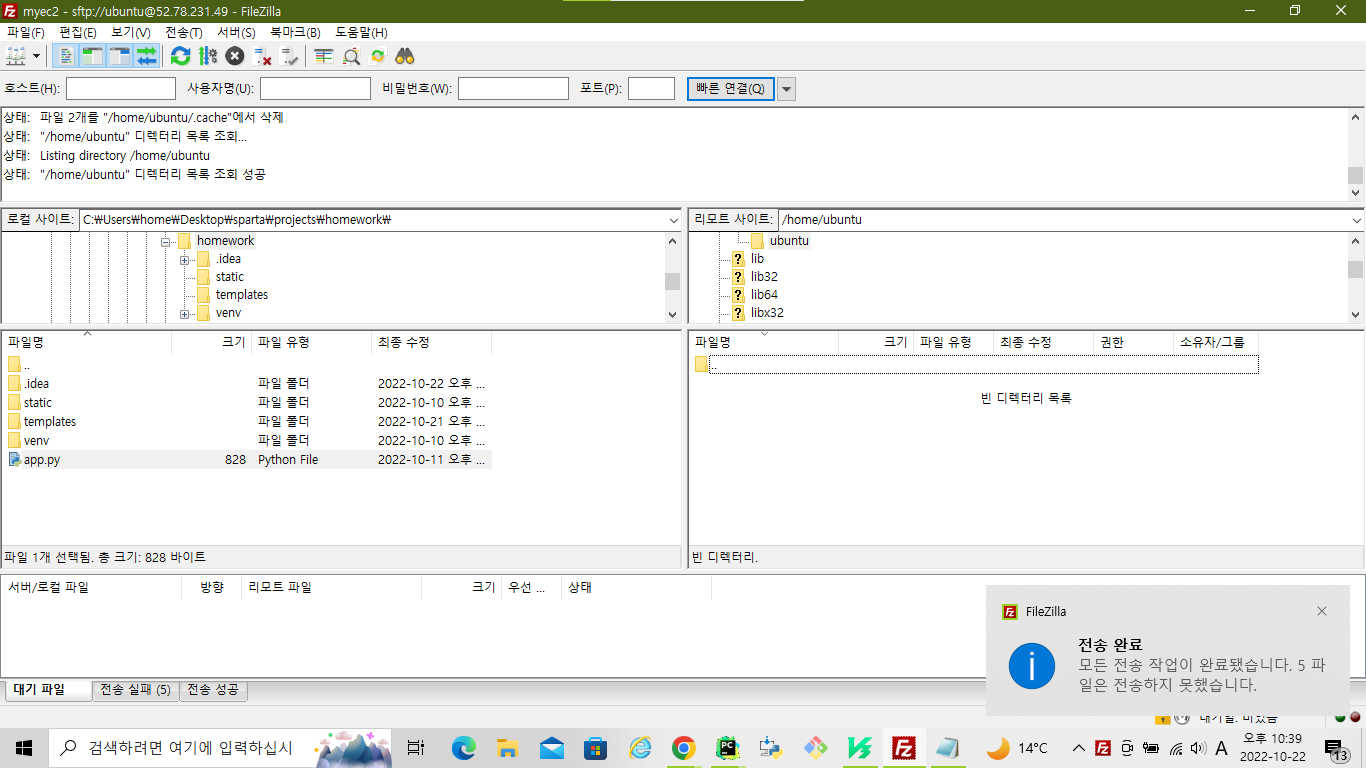Toggle processing of the transfer queue
1366x768 pixels.
[x=207, y=56]
